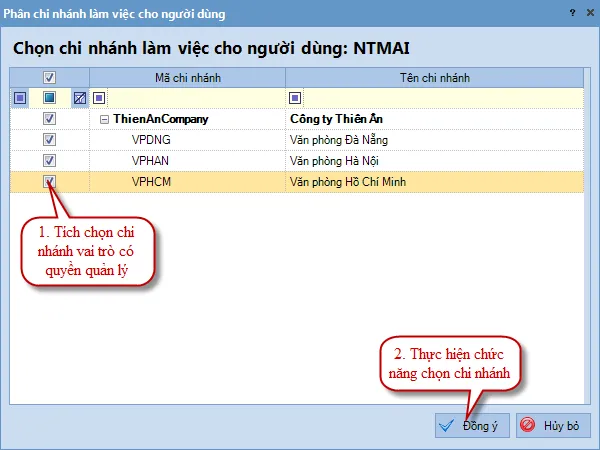Click the Đồng ý button
The width and height of the screenshot is (600, 450).
(472, 426)
